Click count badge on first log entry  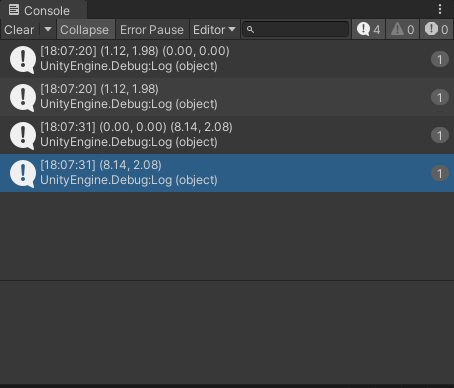pos(440,60)
